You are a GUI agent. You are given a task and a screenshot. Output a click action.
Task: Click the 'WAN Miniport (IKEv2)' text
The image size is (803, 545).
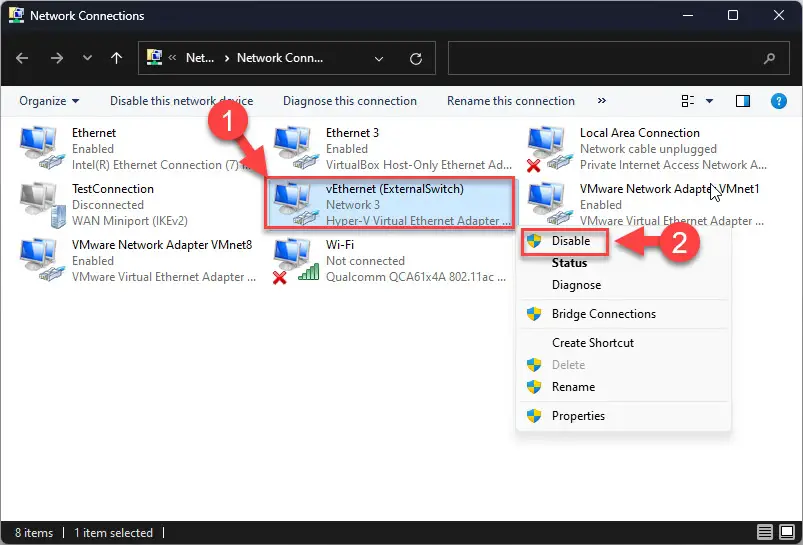click(x=130, y=221)
